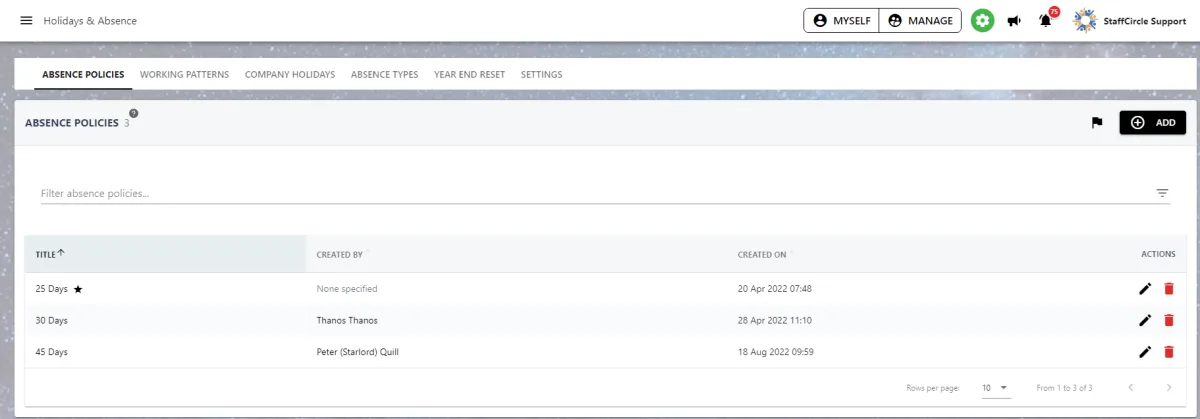Open the announcements megaphone icon

[1014, 20]
